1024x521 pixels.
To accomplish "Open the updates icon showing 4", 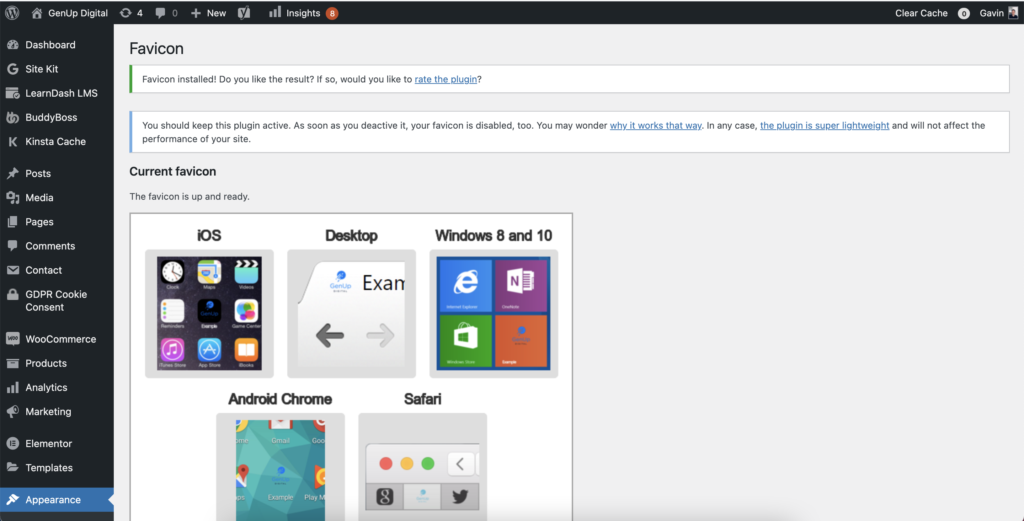I will (125, 13).
